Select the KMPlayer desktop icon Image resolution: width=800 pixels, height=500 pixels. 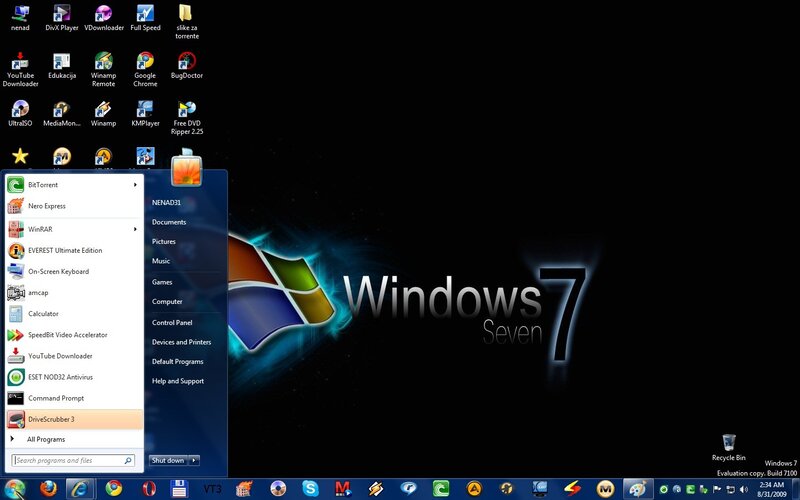[x=145, y=113]
